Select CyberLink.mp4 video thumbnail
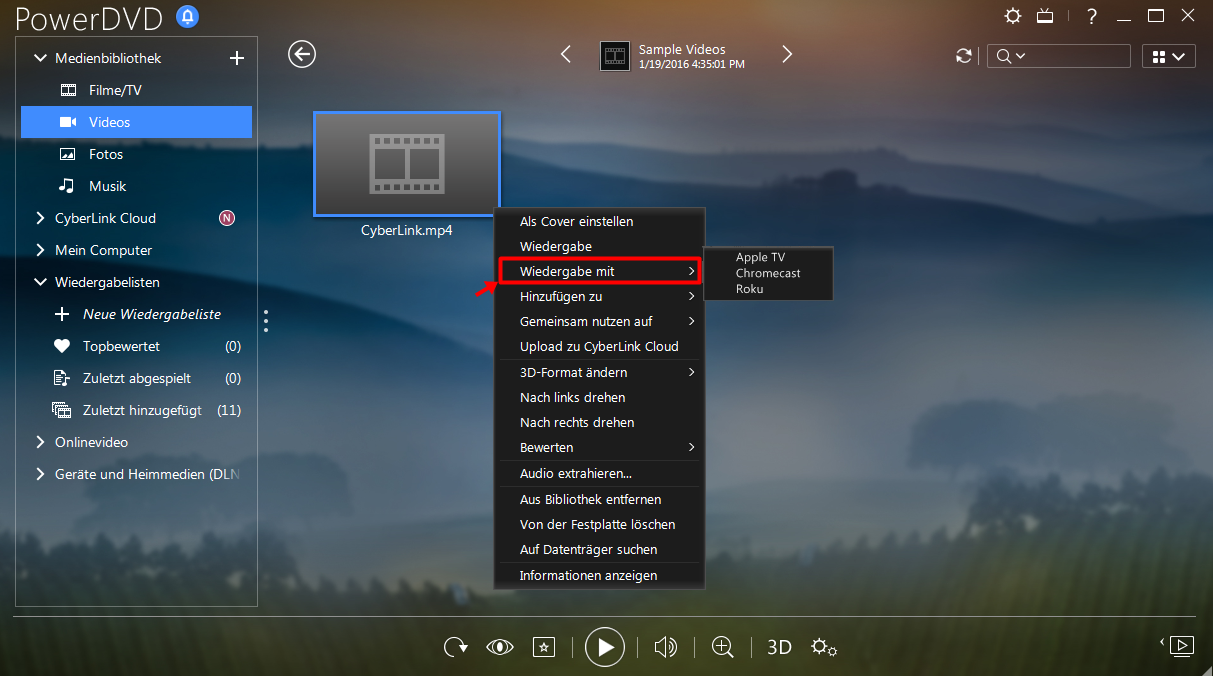Viewport: 1213px width, 676px height. [x=407, y=164]
